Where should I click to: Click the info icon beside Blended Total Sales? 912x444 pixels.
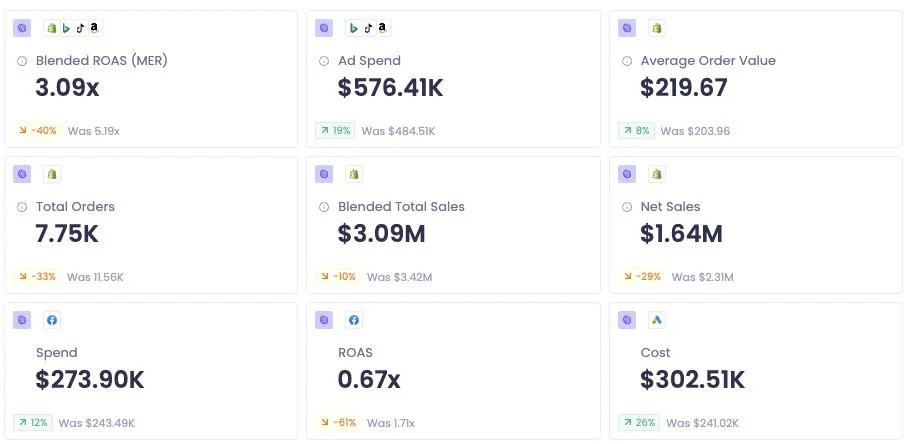tap(324, 207)
